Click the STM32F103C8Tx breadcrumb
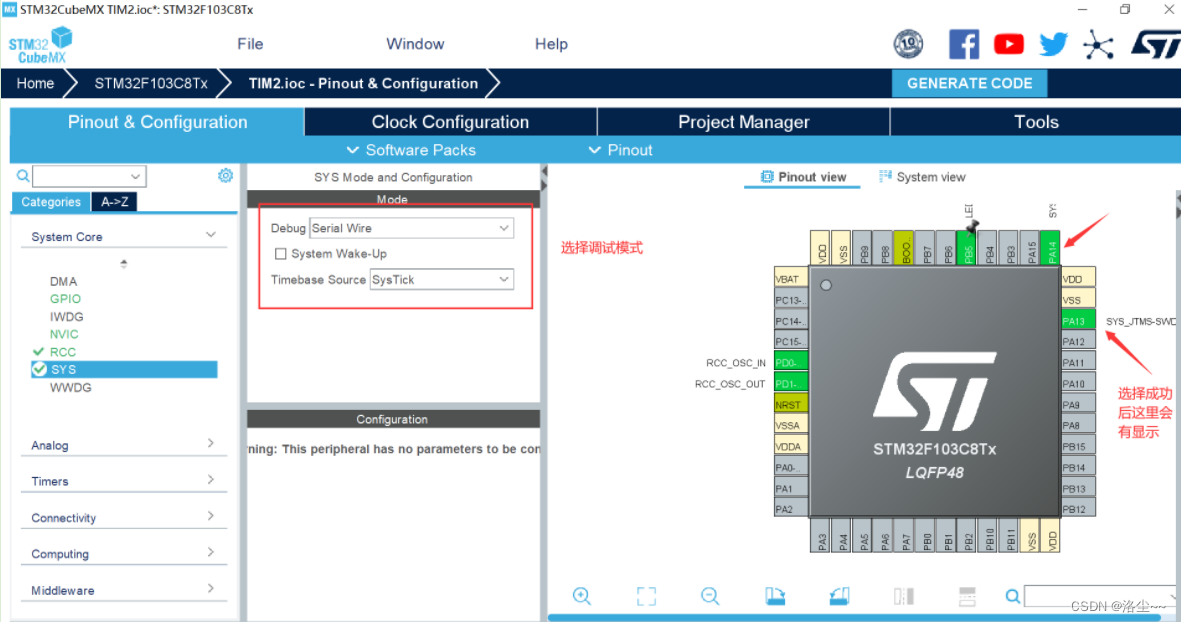The image size is (1181, 622). point(151,84)
